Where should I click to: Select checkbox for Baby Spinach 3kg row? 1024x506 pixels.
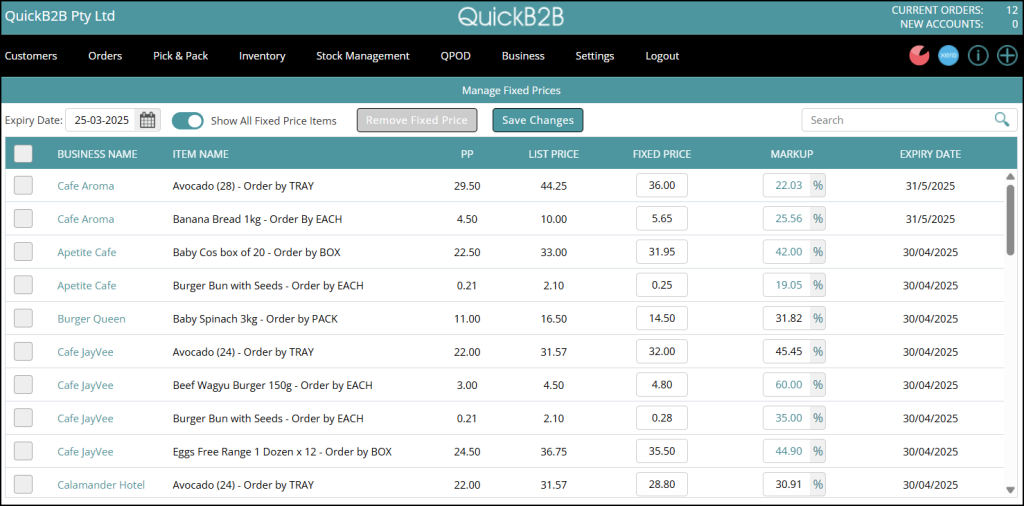[x=24, y=319]
